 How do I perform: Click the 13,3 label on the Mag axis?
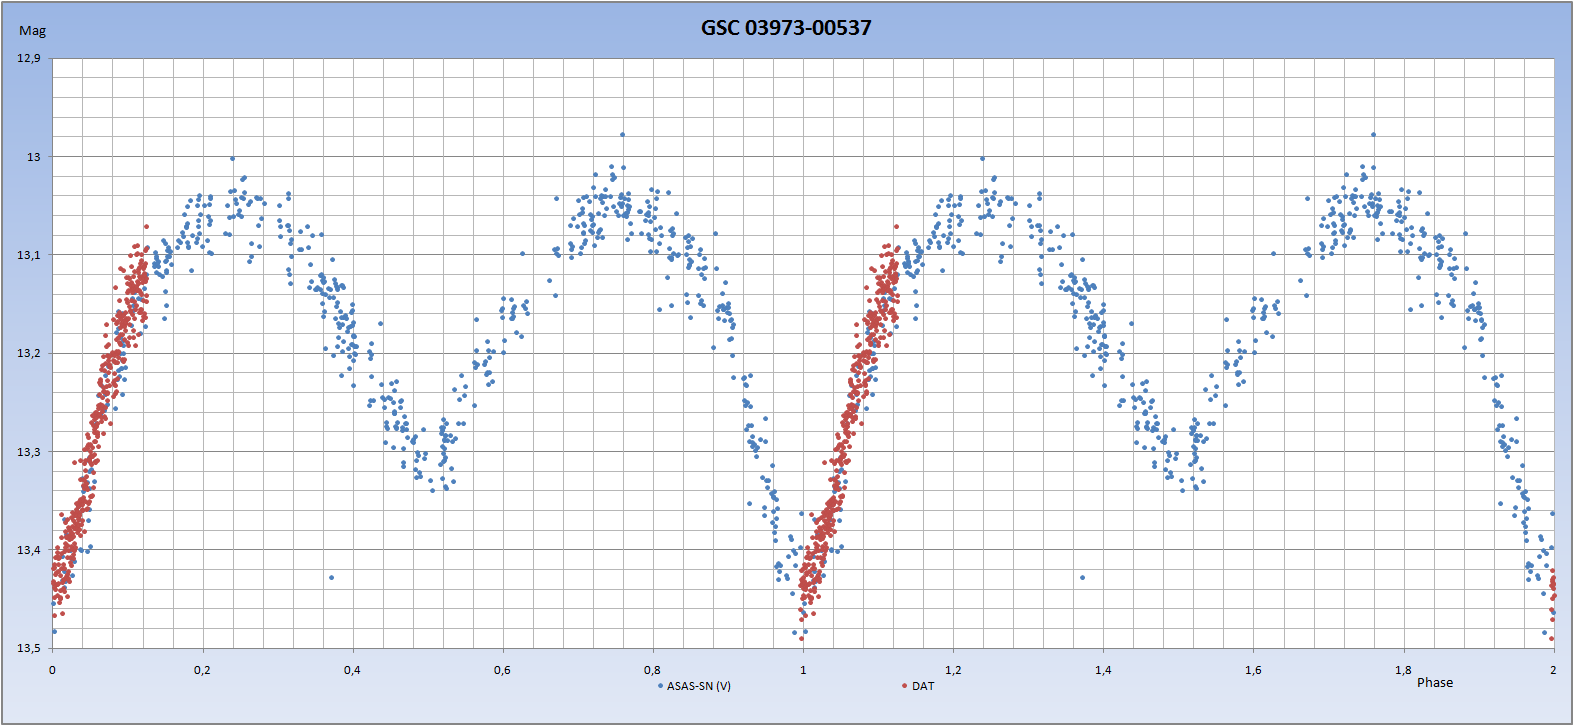(x=29, y=452)
